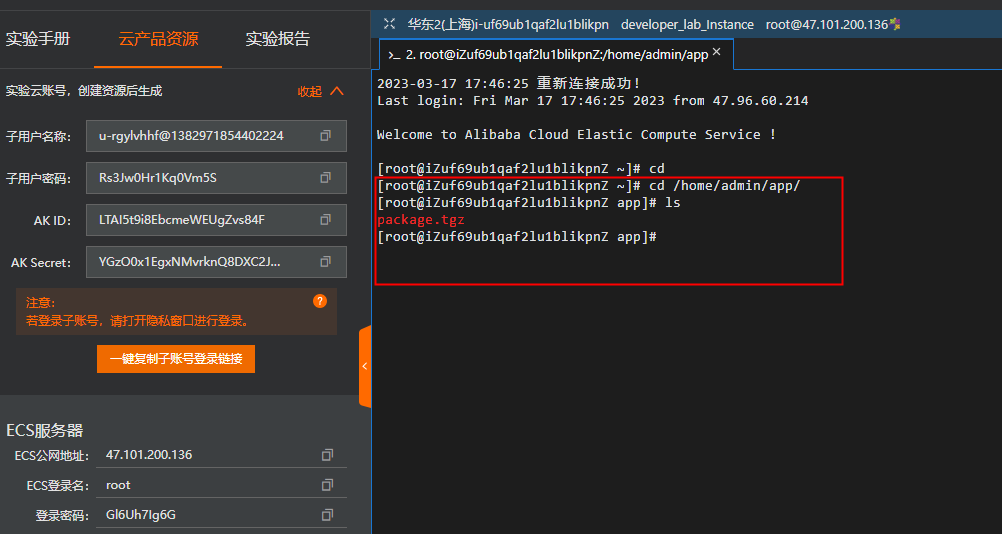Select the ECS public IP 47.101.200.136

coord(149,455)
